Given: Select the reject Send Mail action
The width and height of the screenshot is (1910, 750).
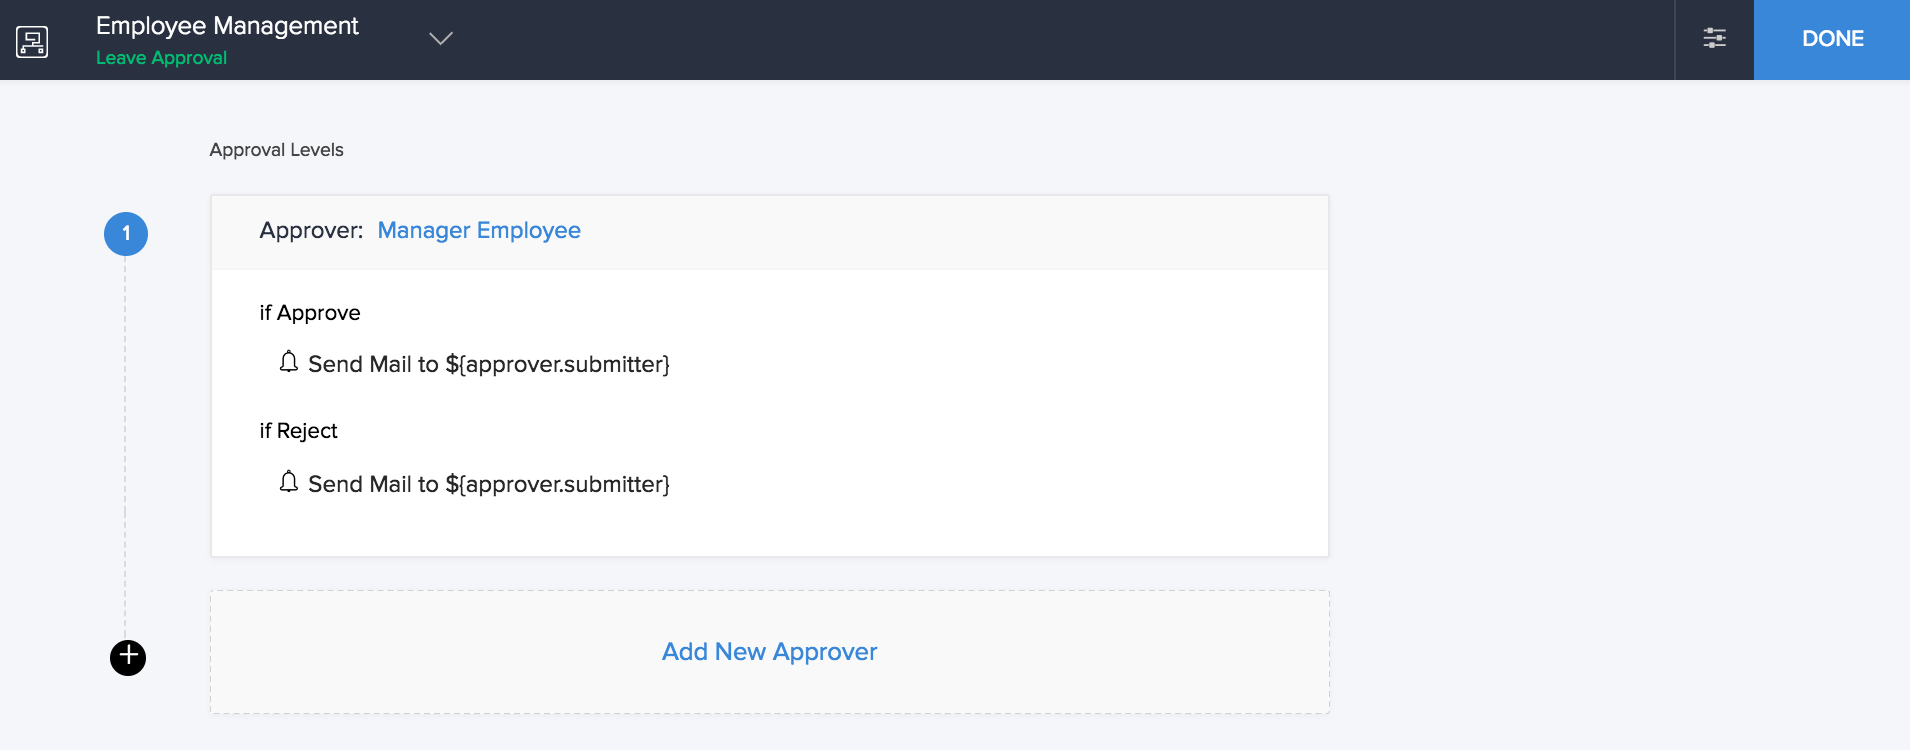Looking at the screenshot, I should [x=488, y=484].
